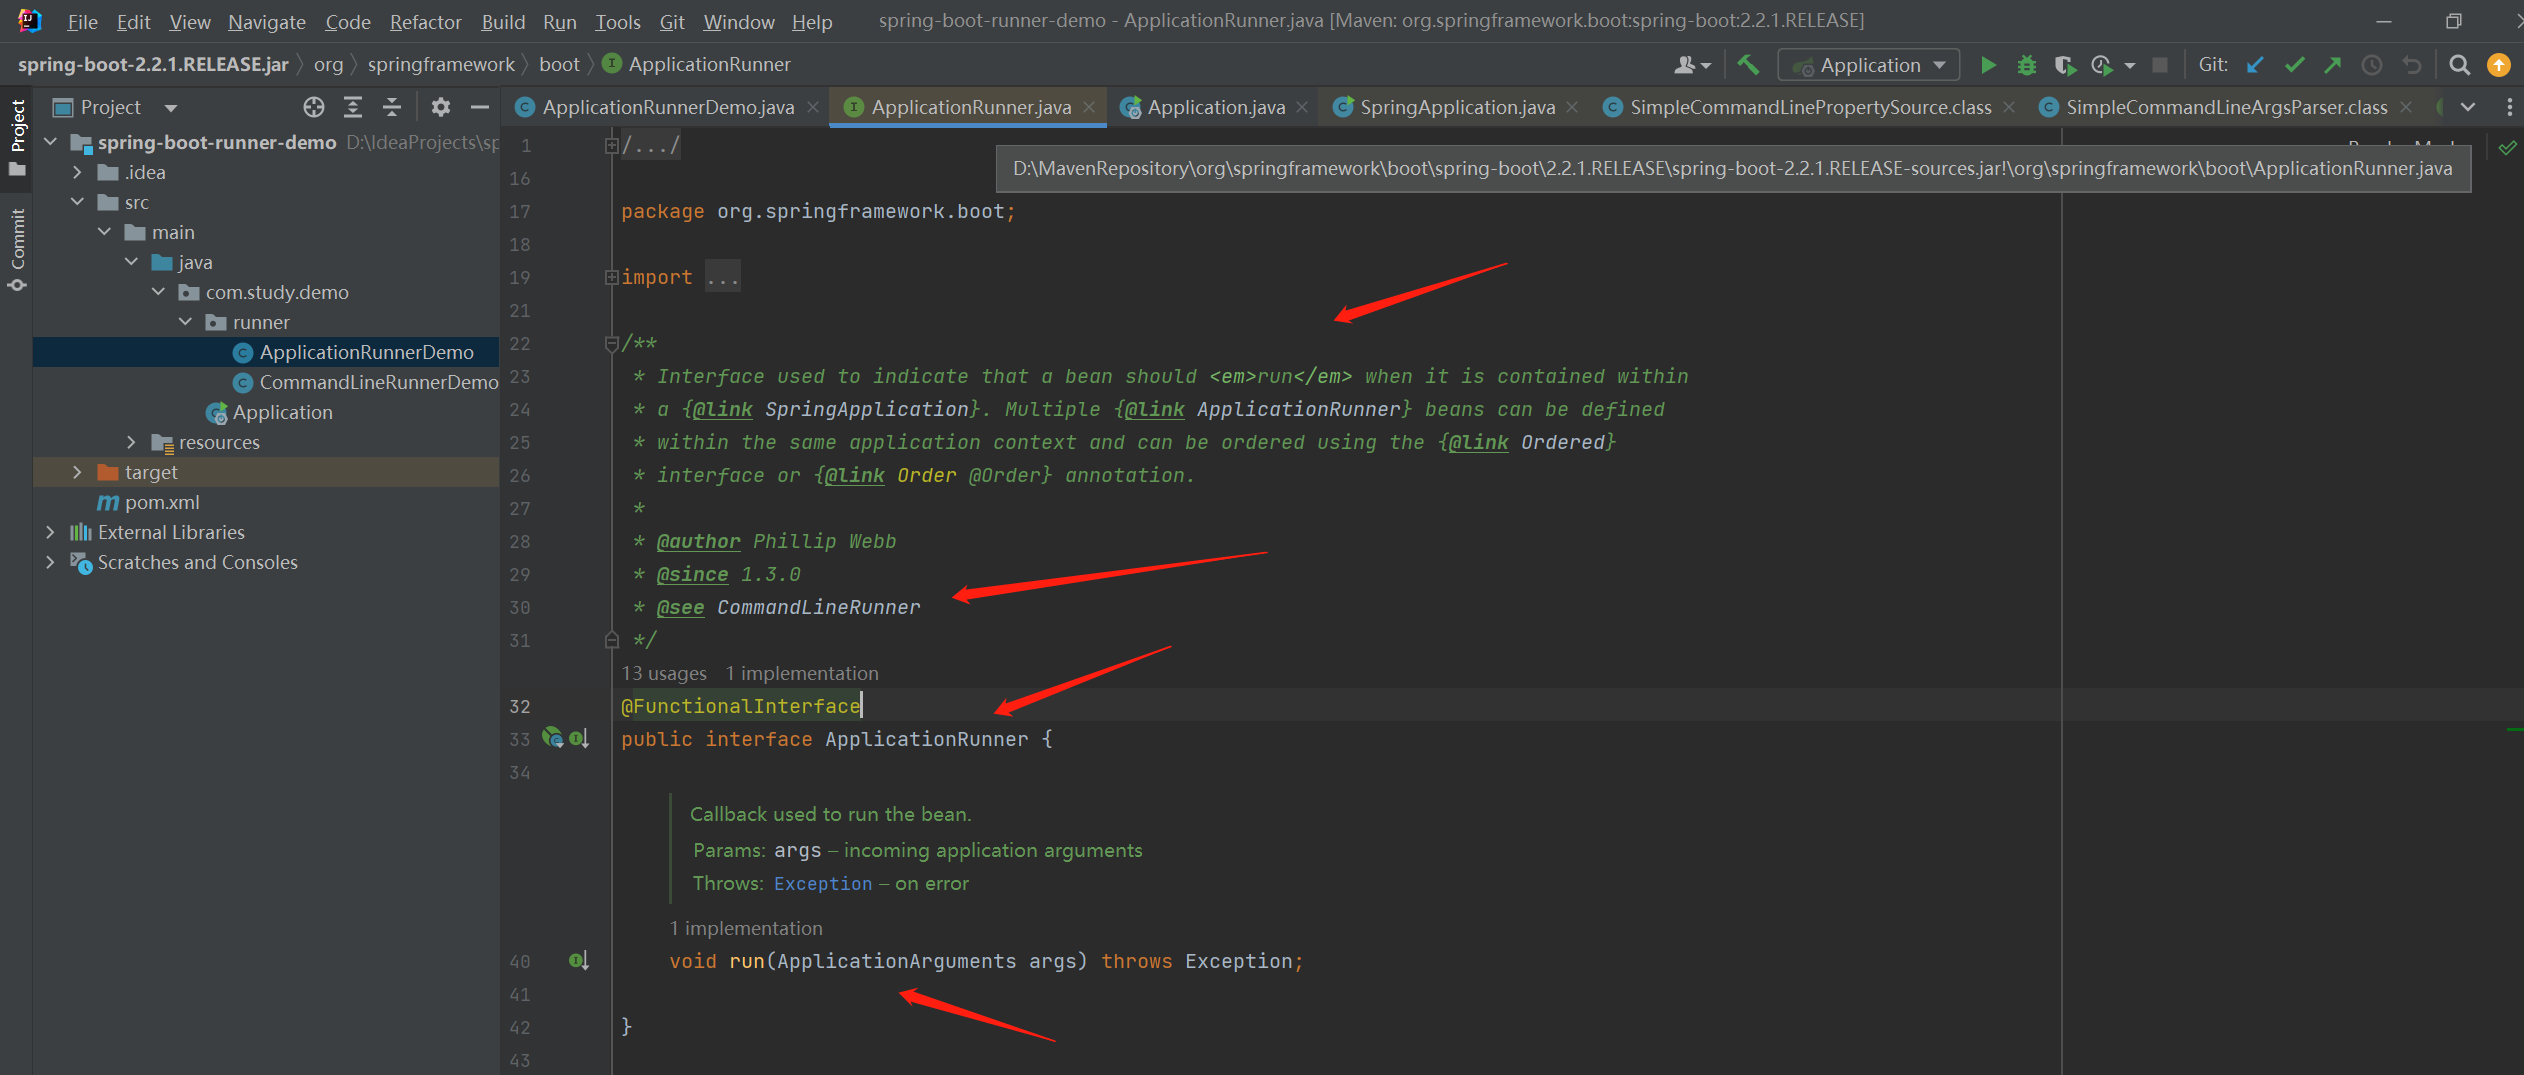
Task: Click 1 implementation hint above @FunctionalInterface
Action: point(802,673)
